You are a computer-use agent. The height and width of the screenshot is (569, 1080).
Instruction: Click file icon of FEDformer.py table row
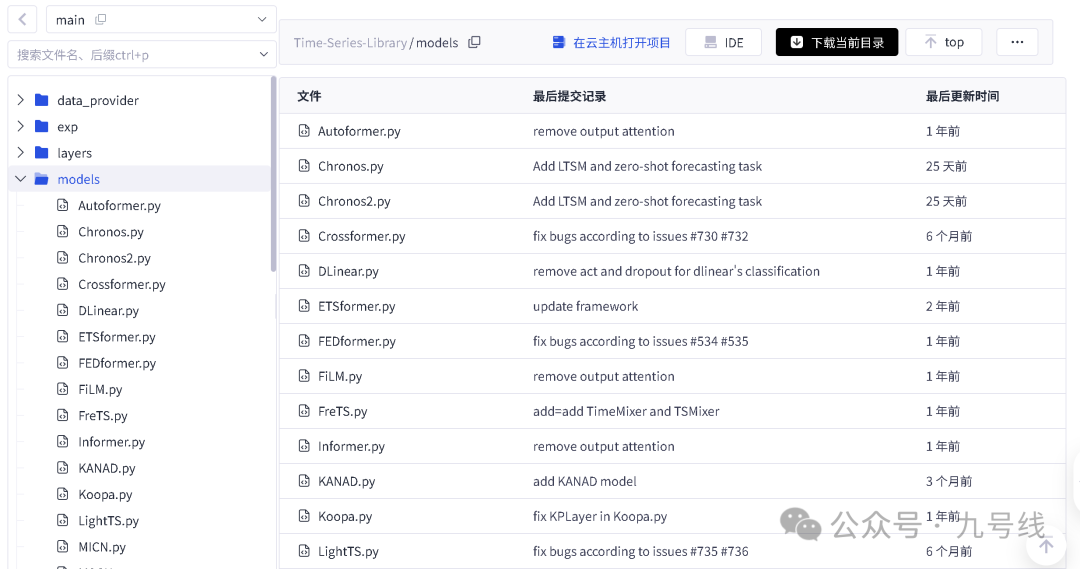pyautogui.click(x=304, y=340)
